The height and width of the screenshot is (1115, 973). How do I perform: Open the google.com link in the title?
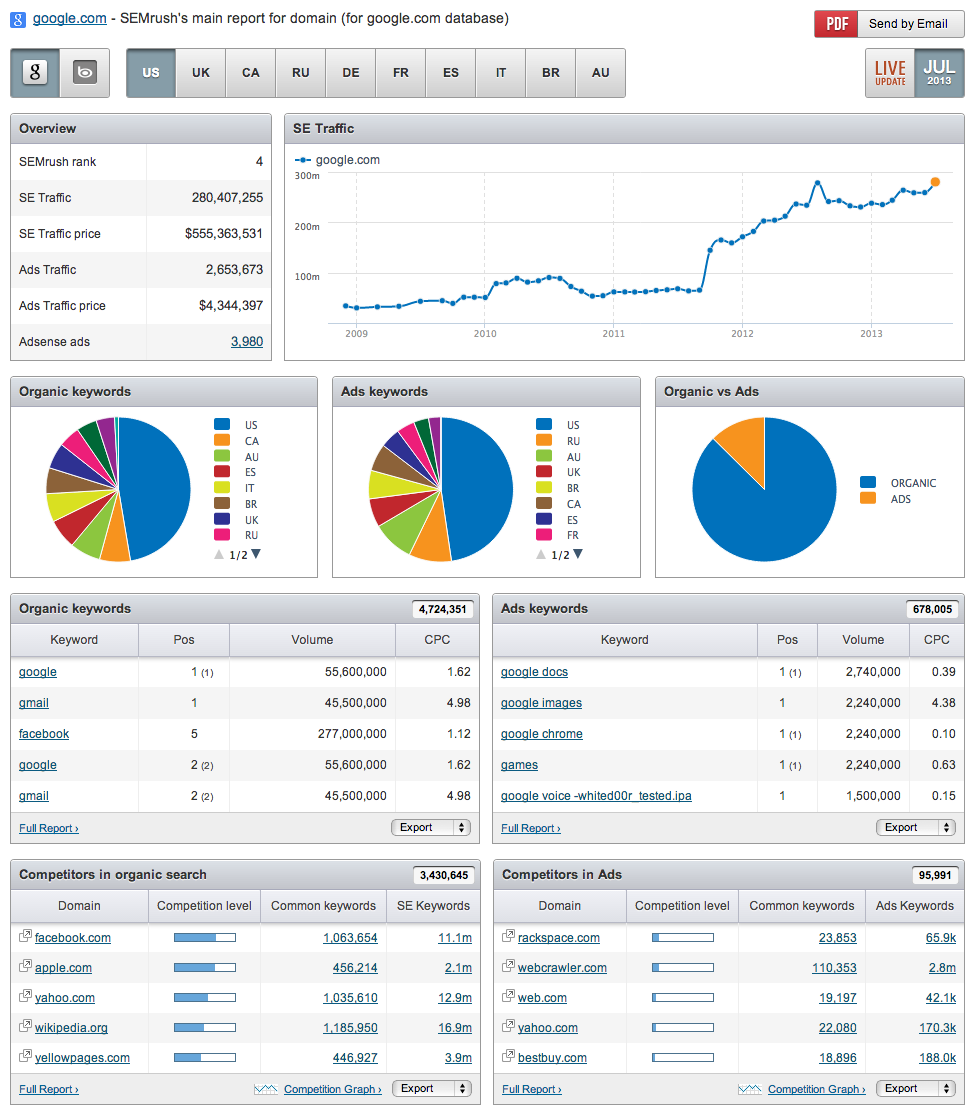point(70,18)
